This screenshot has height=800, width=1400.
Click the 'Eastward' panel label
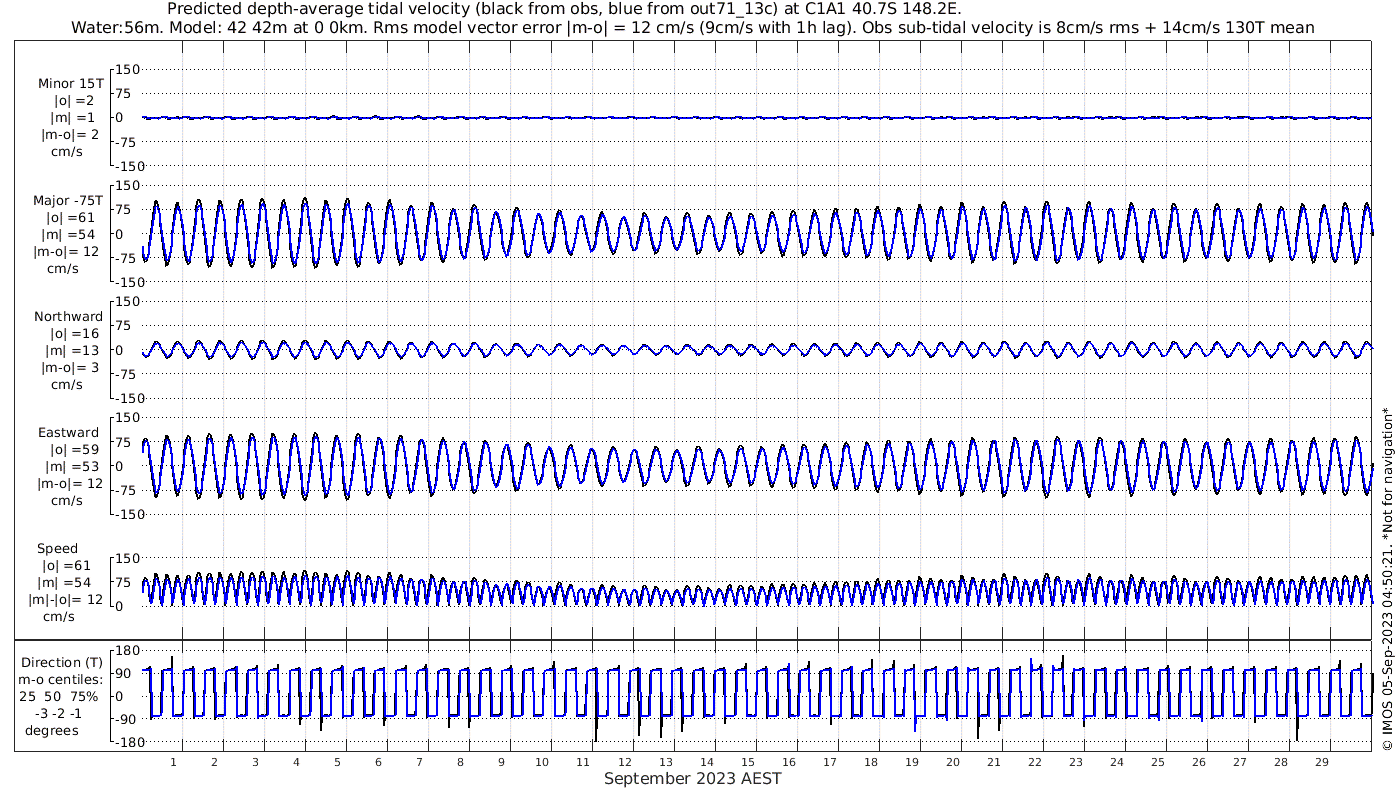point(69,432)
